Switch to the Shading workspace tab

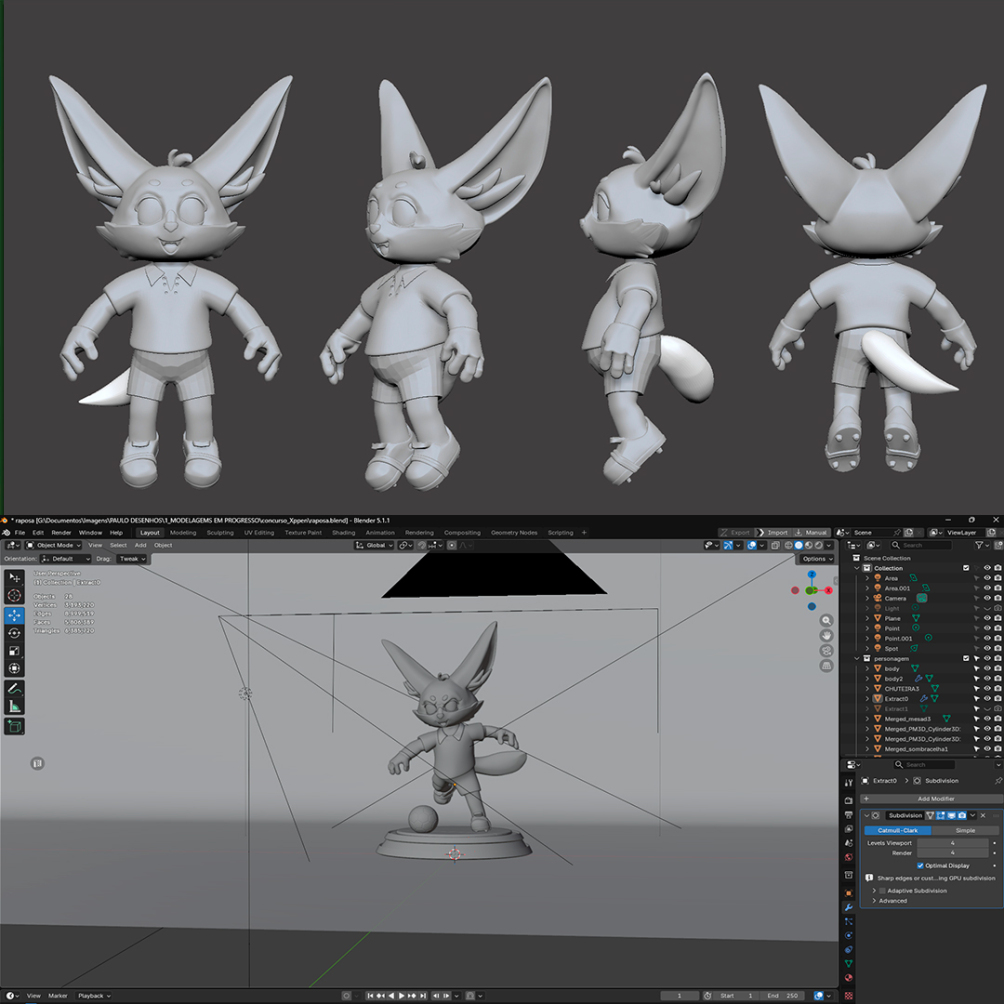343,532
